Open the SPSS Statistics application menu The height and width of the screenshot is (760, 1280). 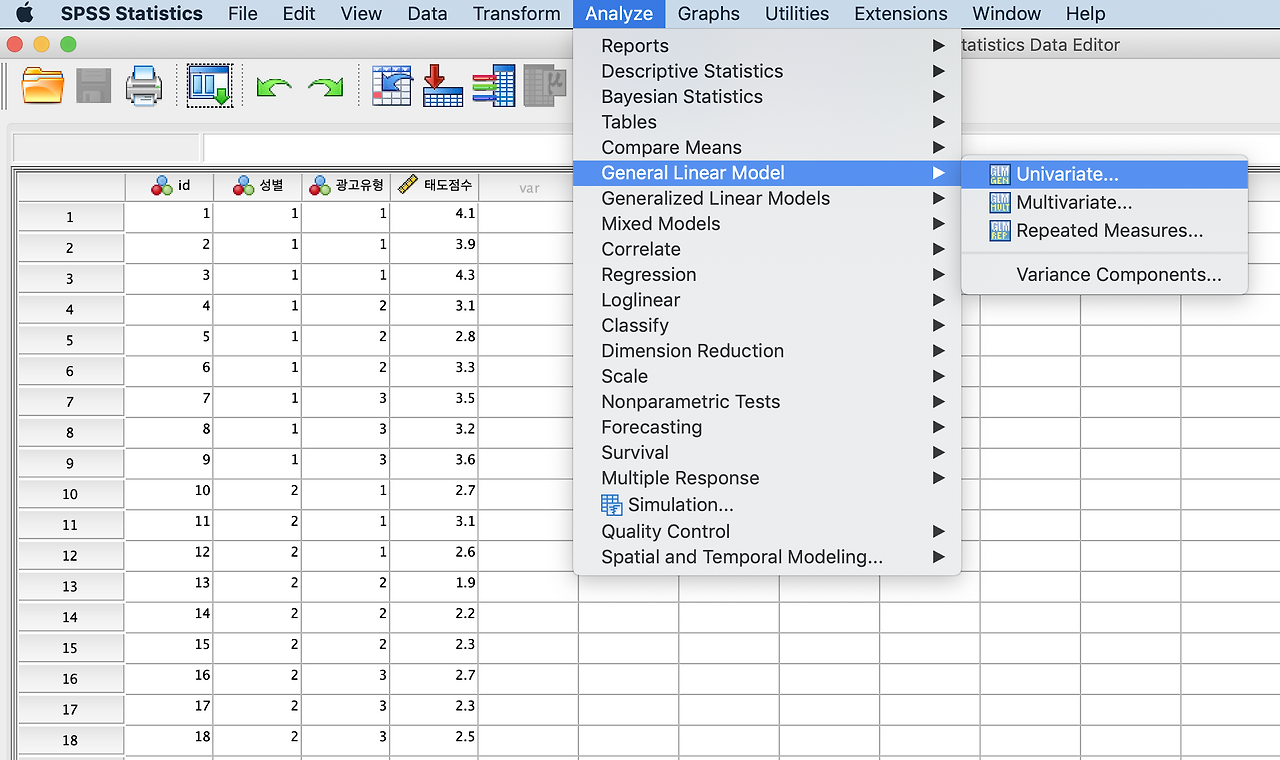tap(132, 13)
